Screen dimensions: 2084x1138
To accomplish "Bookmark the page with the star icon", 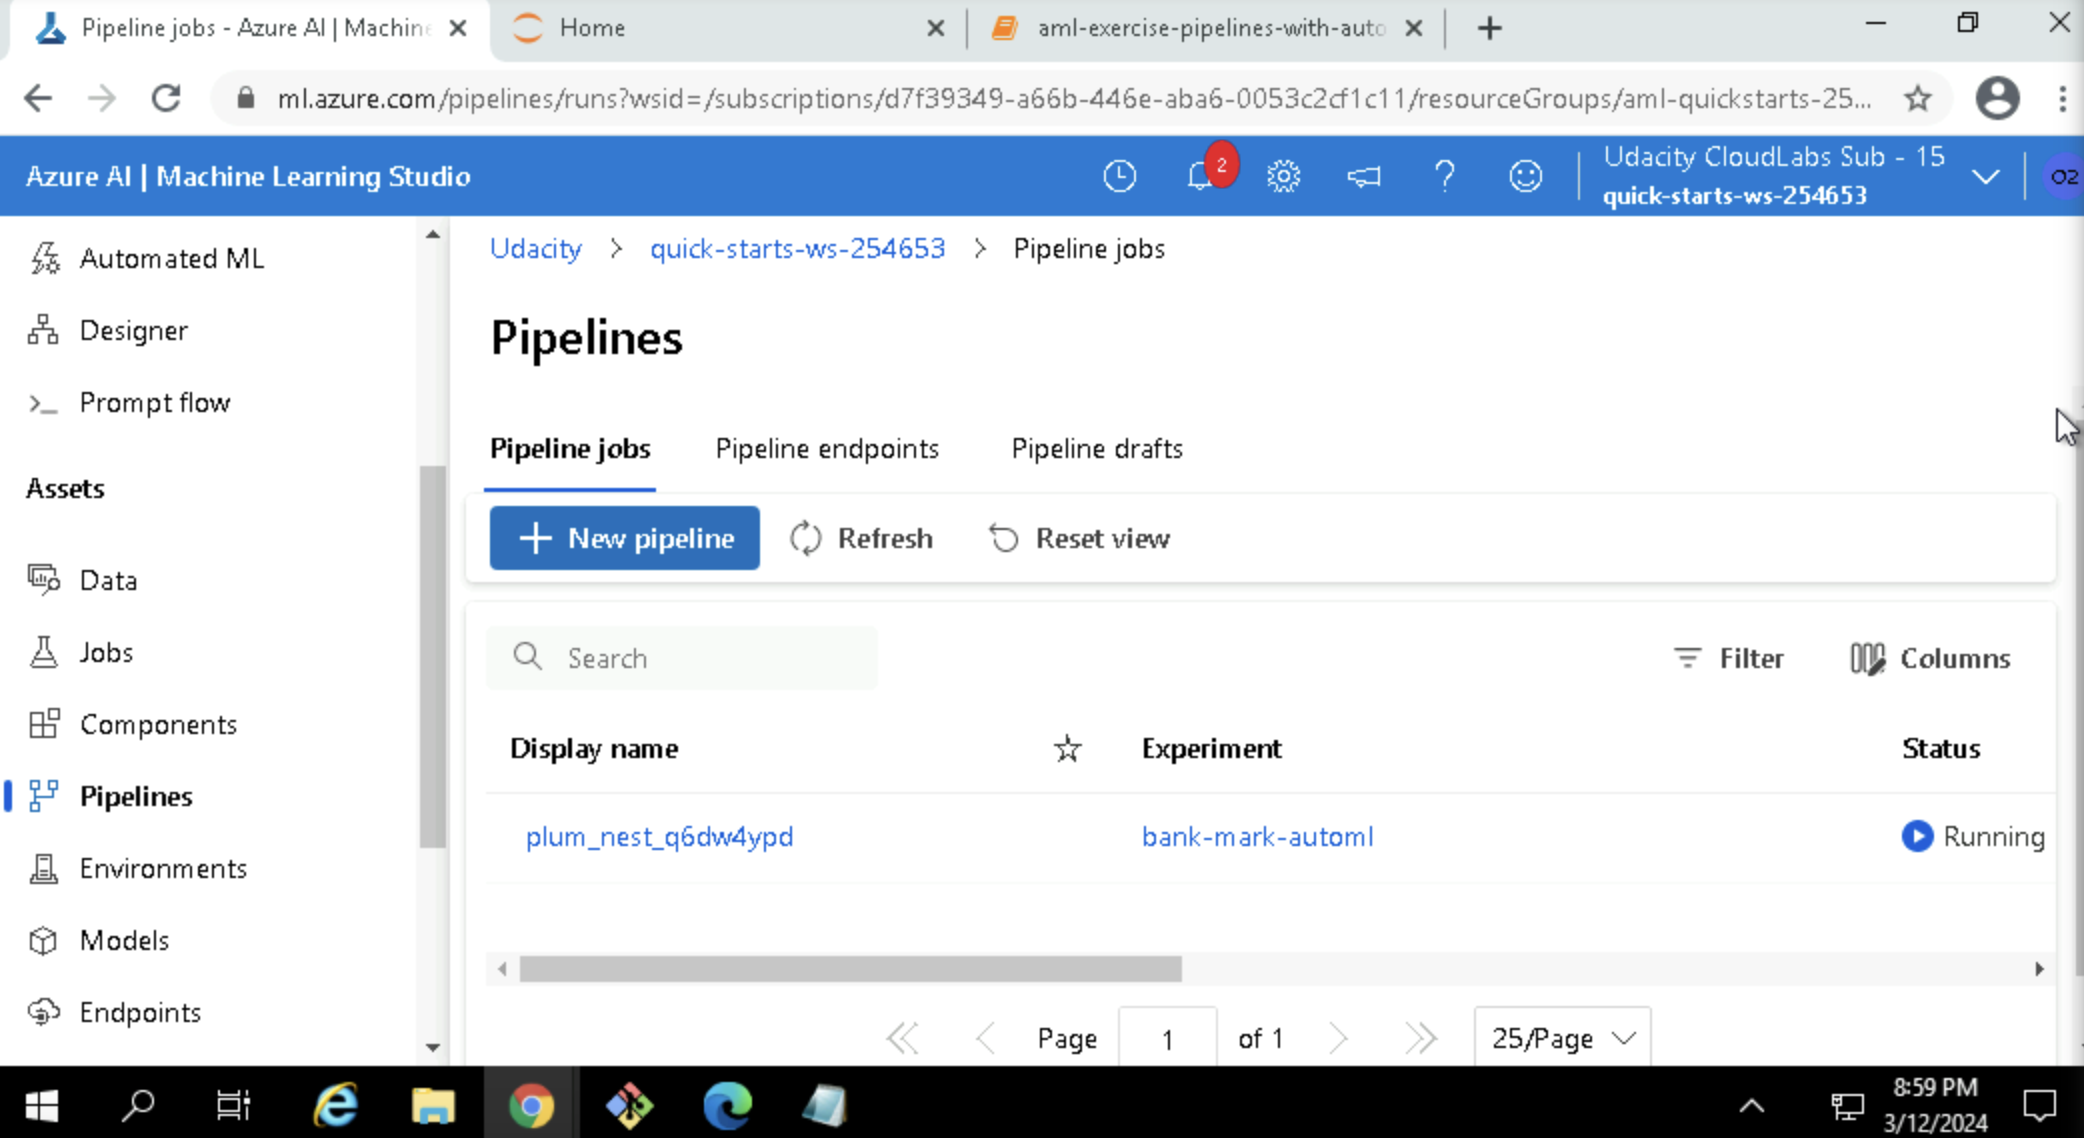I will point(1917,98).
